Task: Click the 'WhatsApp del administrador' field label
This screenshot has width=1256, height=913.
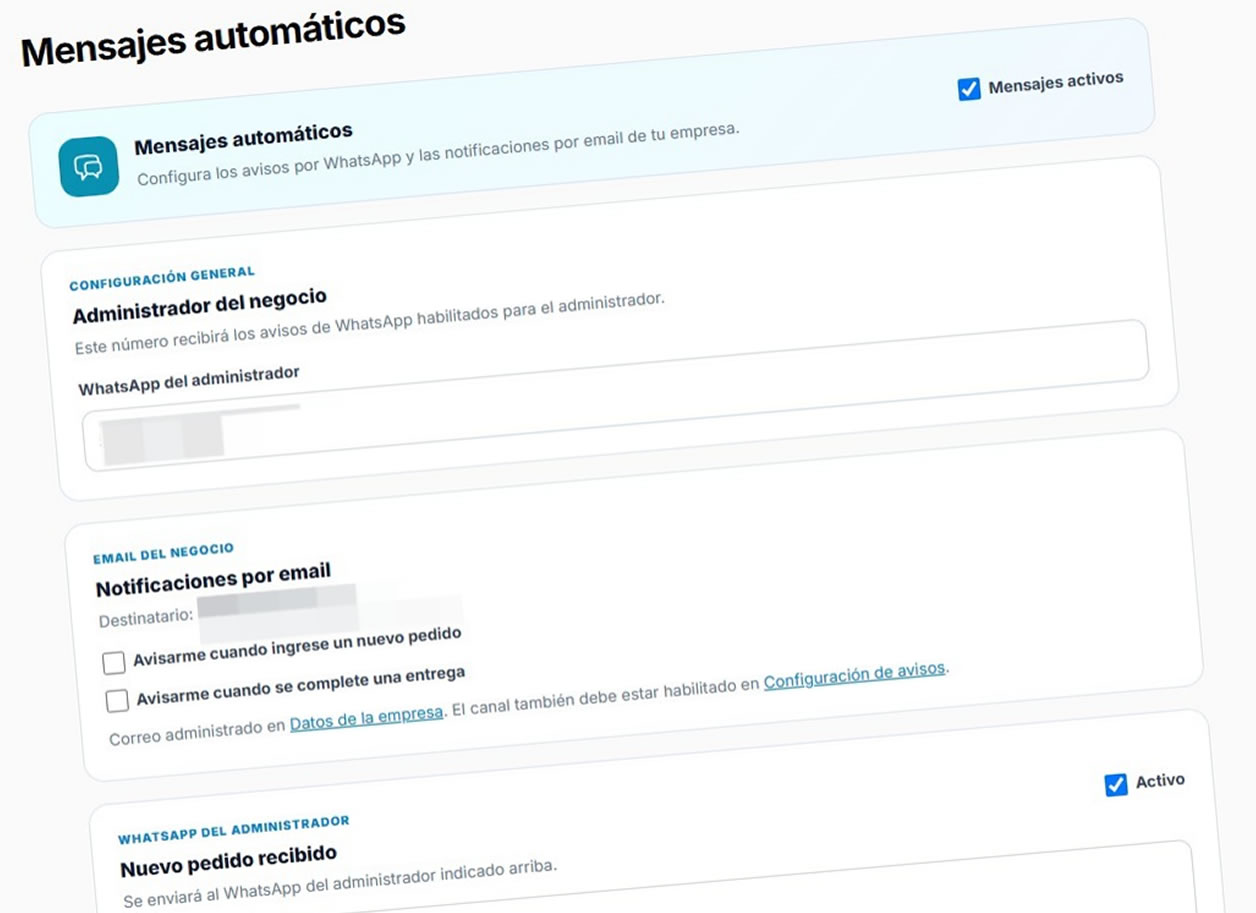Action: tap(189, 381)
